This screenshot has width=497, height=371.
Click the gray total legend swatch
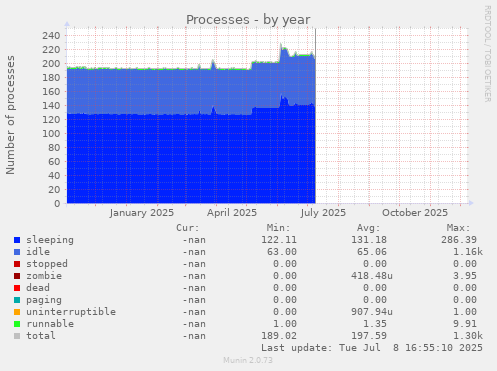coord(17,336)
